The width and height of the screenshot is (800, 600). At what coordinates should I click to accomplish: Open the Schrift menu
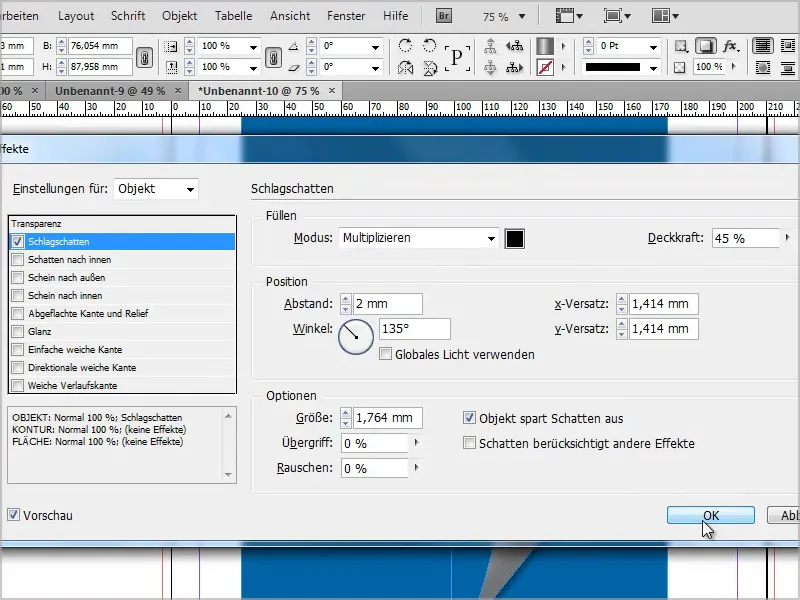click(x=128, y=16)
